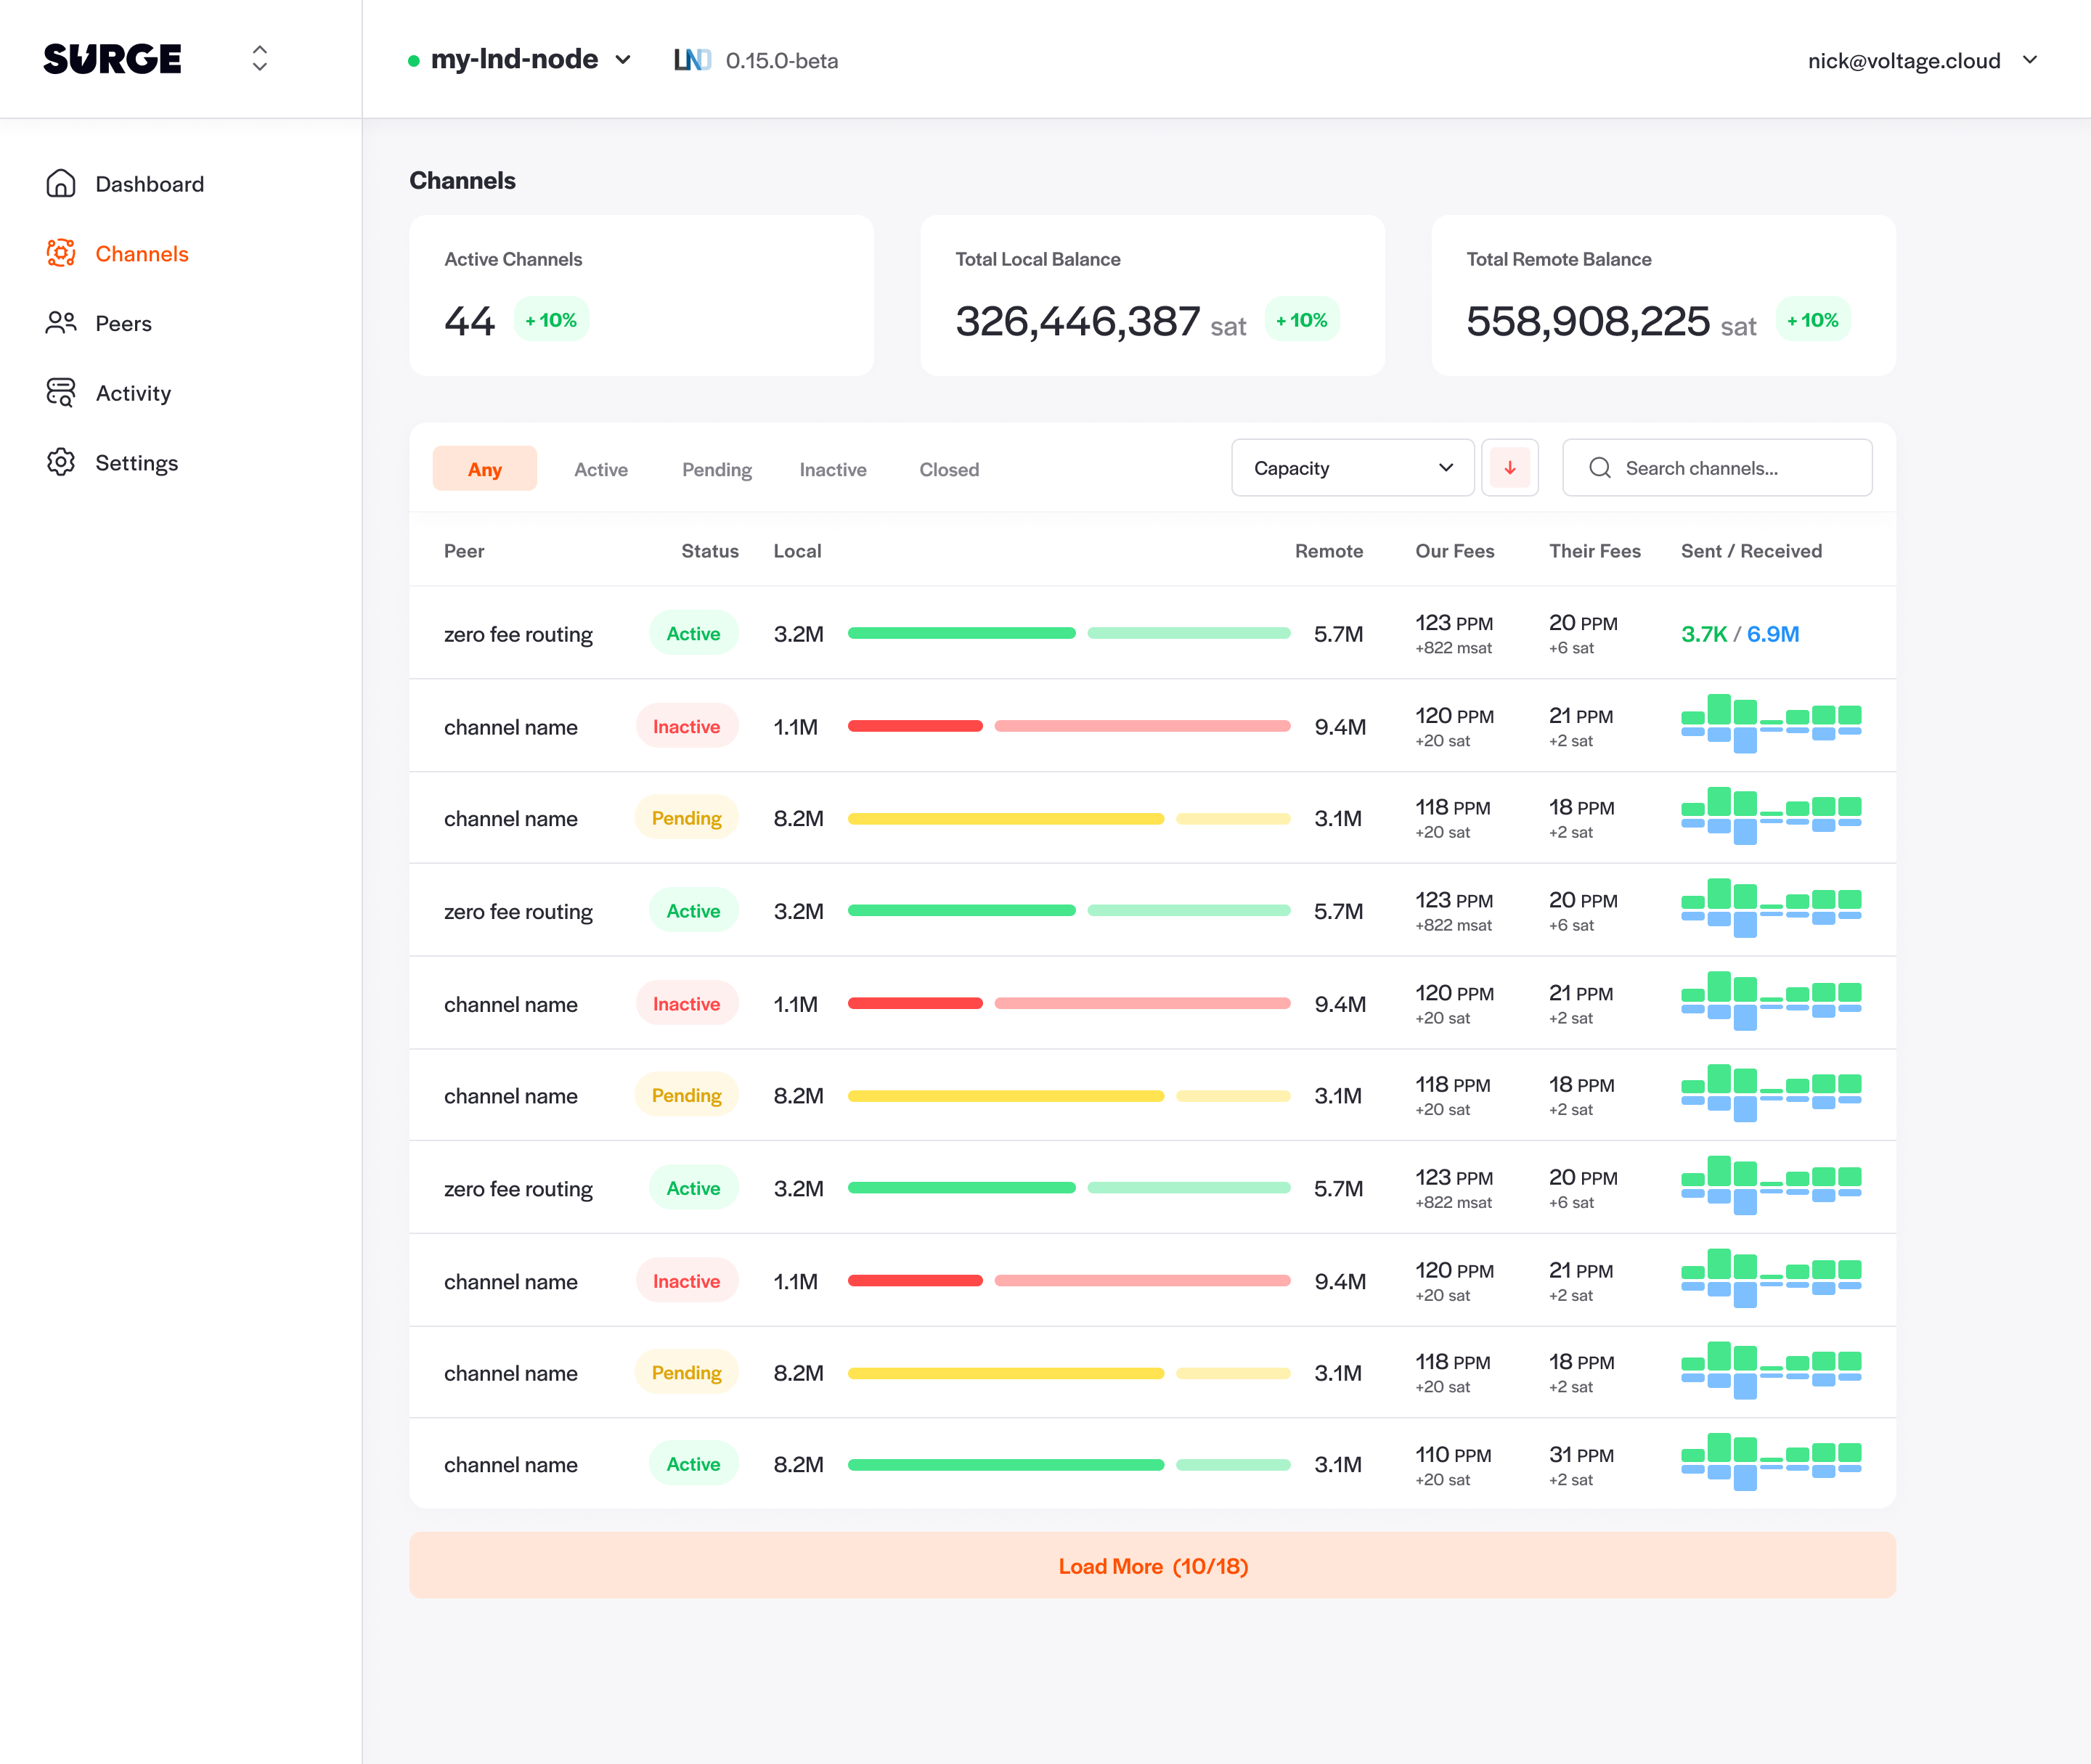
Task: Click the SURGE logo
Action: click(113, 59)
